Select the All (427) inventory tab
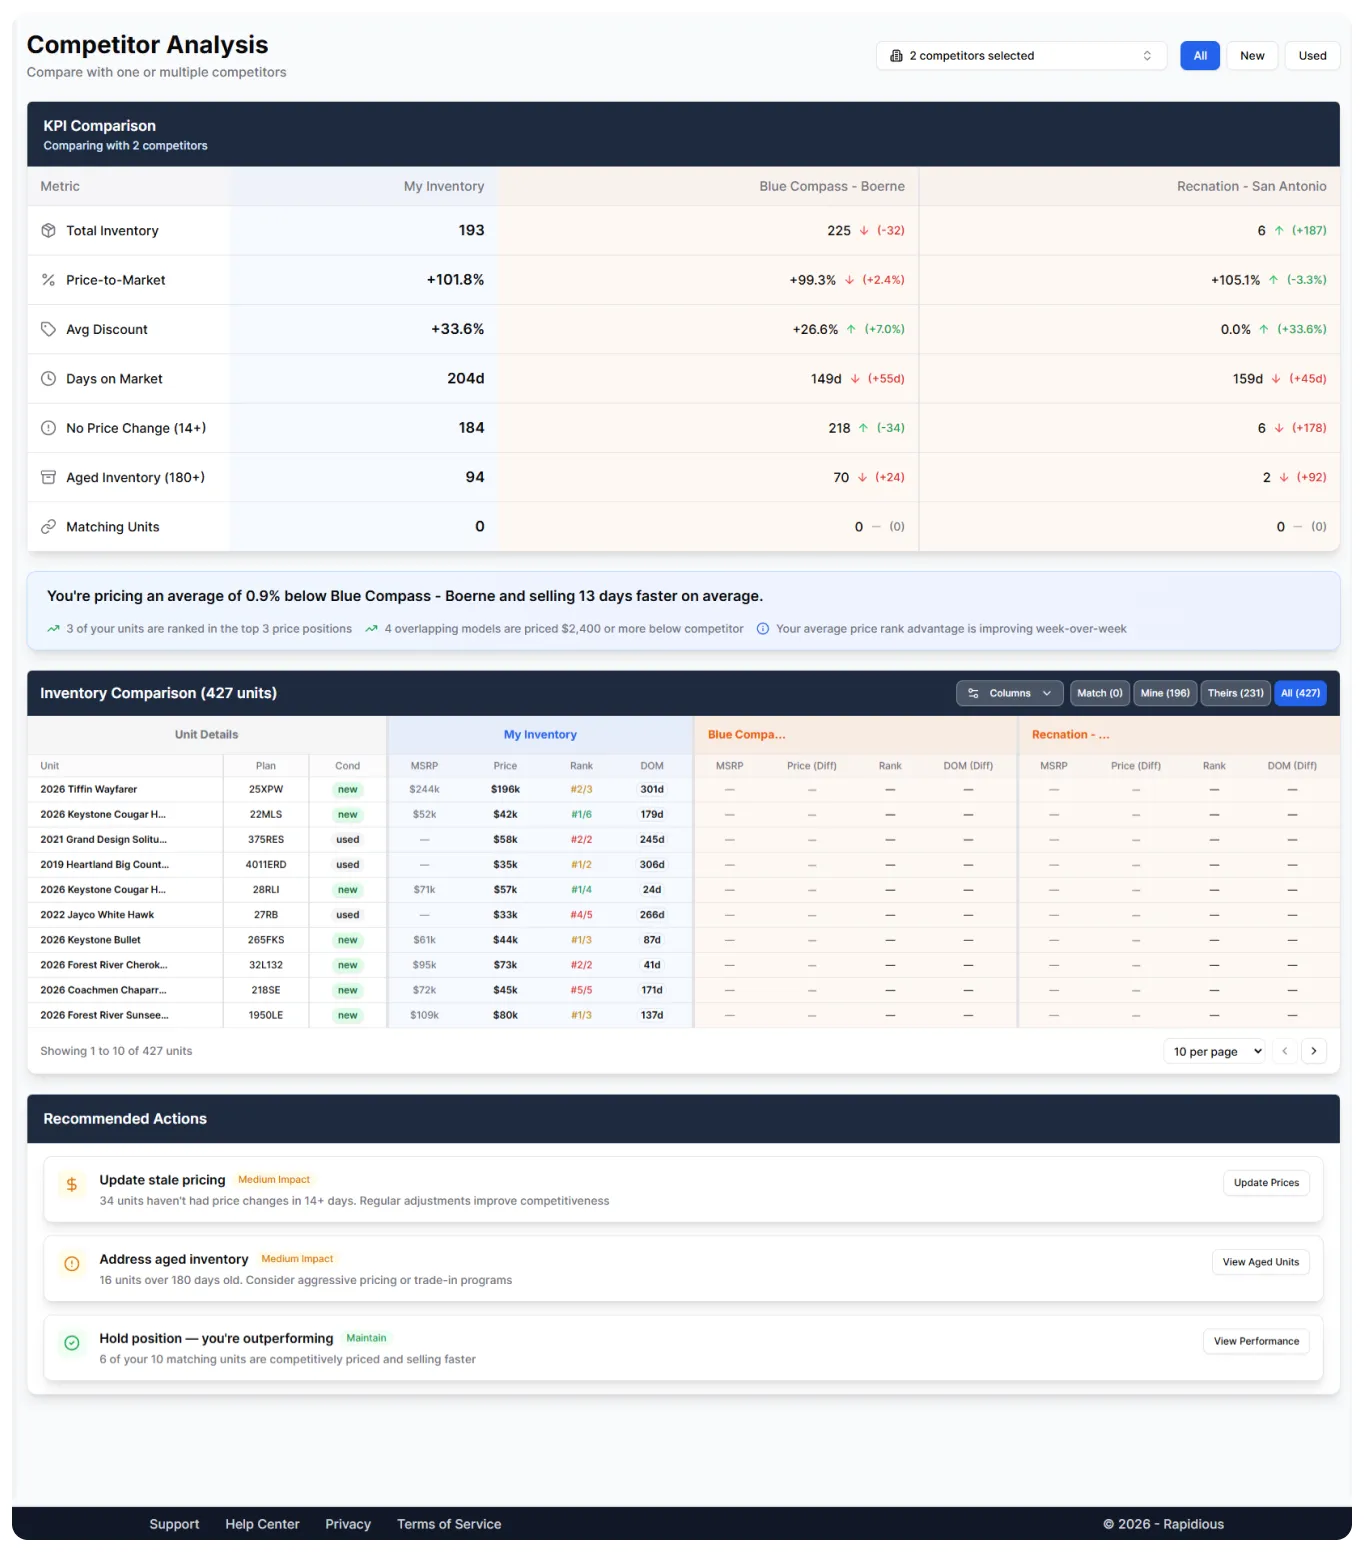This screenshot has width=1364, height=1552. (1300, 693)
